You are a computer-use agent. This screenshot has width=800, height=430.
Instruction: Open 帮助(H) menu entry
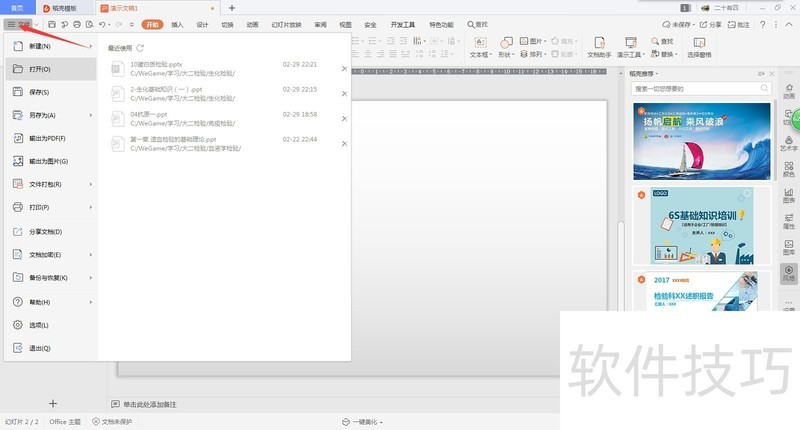(x=51, y=302)
